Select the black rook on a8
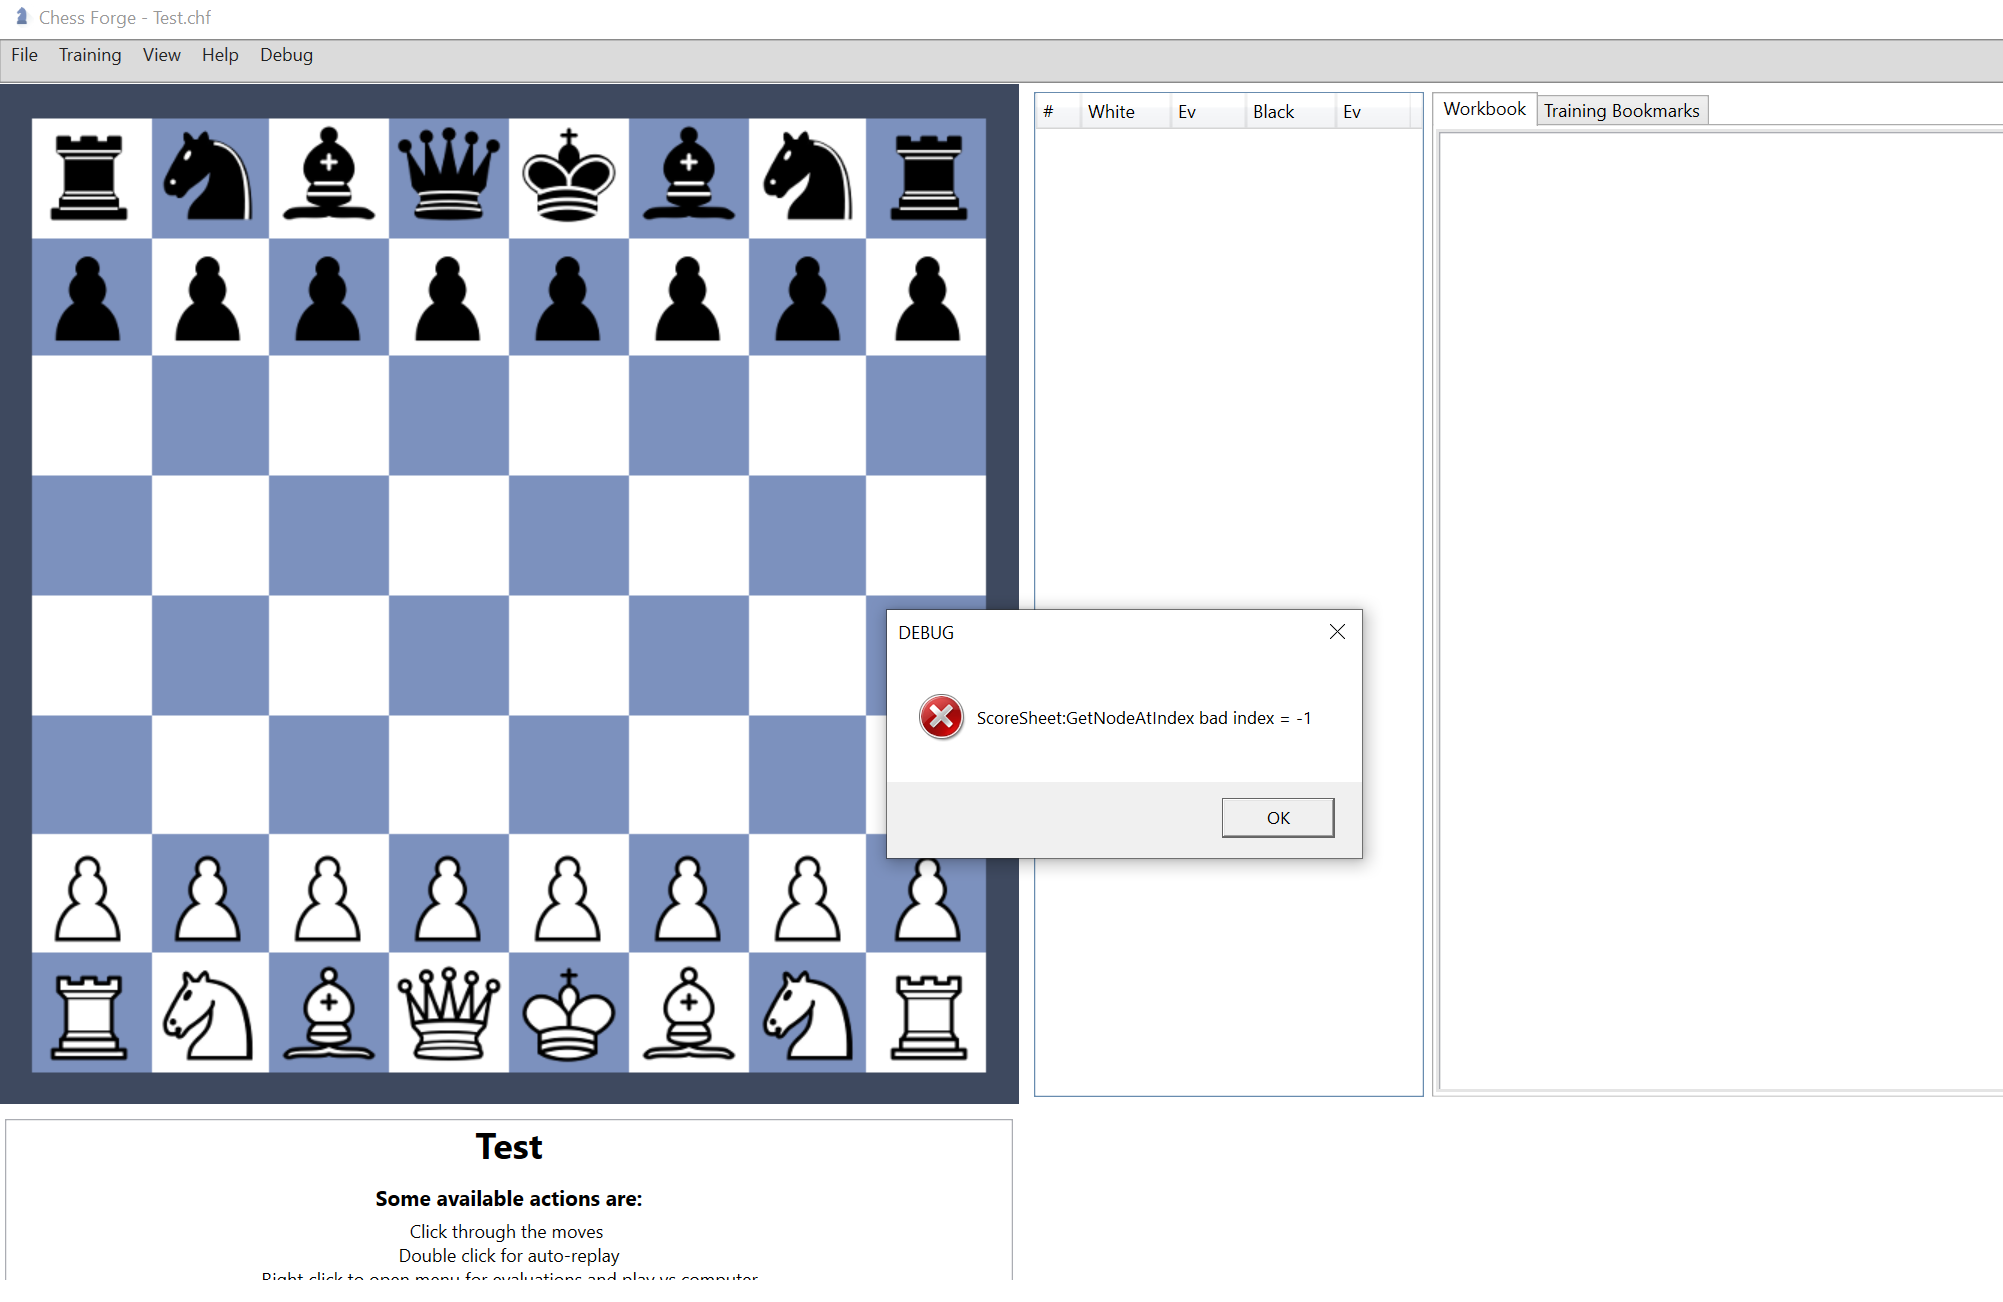The width and height of the screenshot is (2003, 1302). pyautogui.click(x=89, y=177)
